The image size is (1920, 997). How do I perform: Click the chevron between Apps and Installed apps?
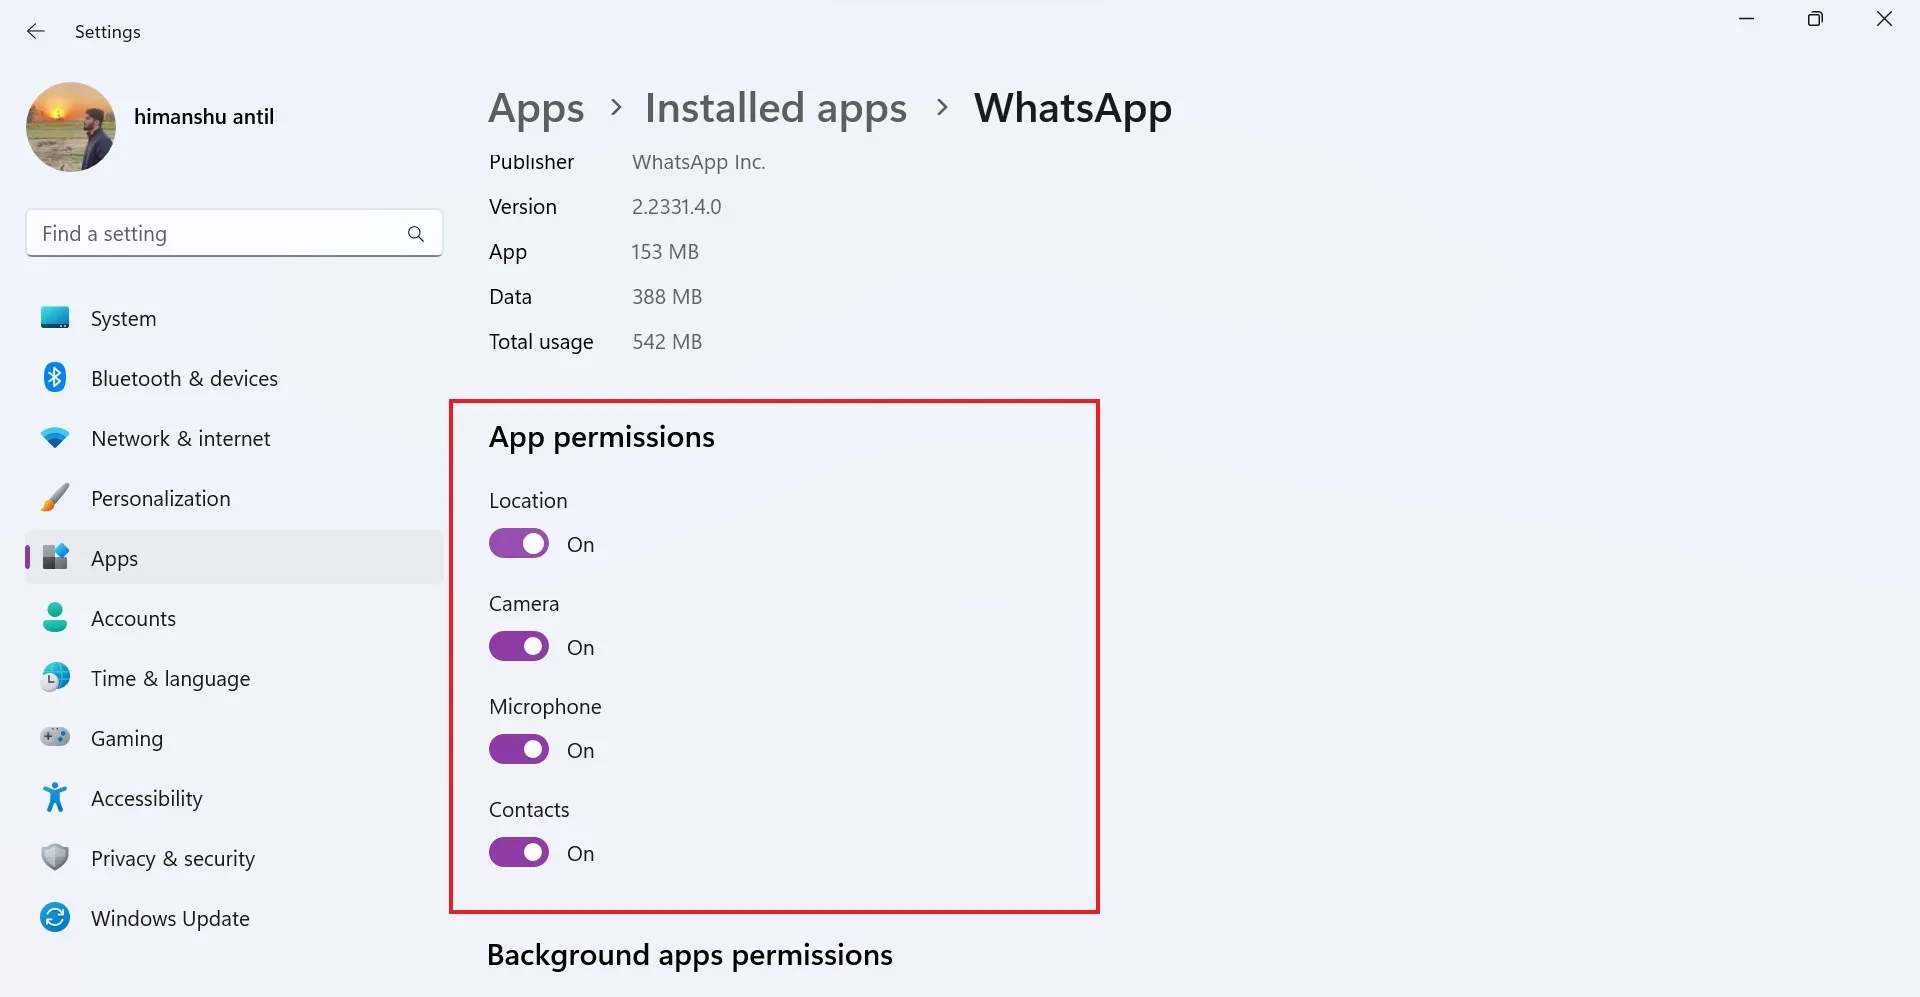point(615,108)
